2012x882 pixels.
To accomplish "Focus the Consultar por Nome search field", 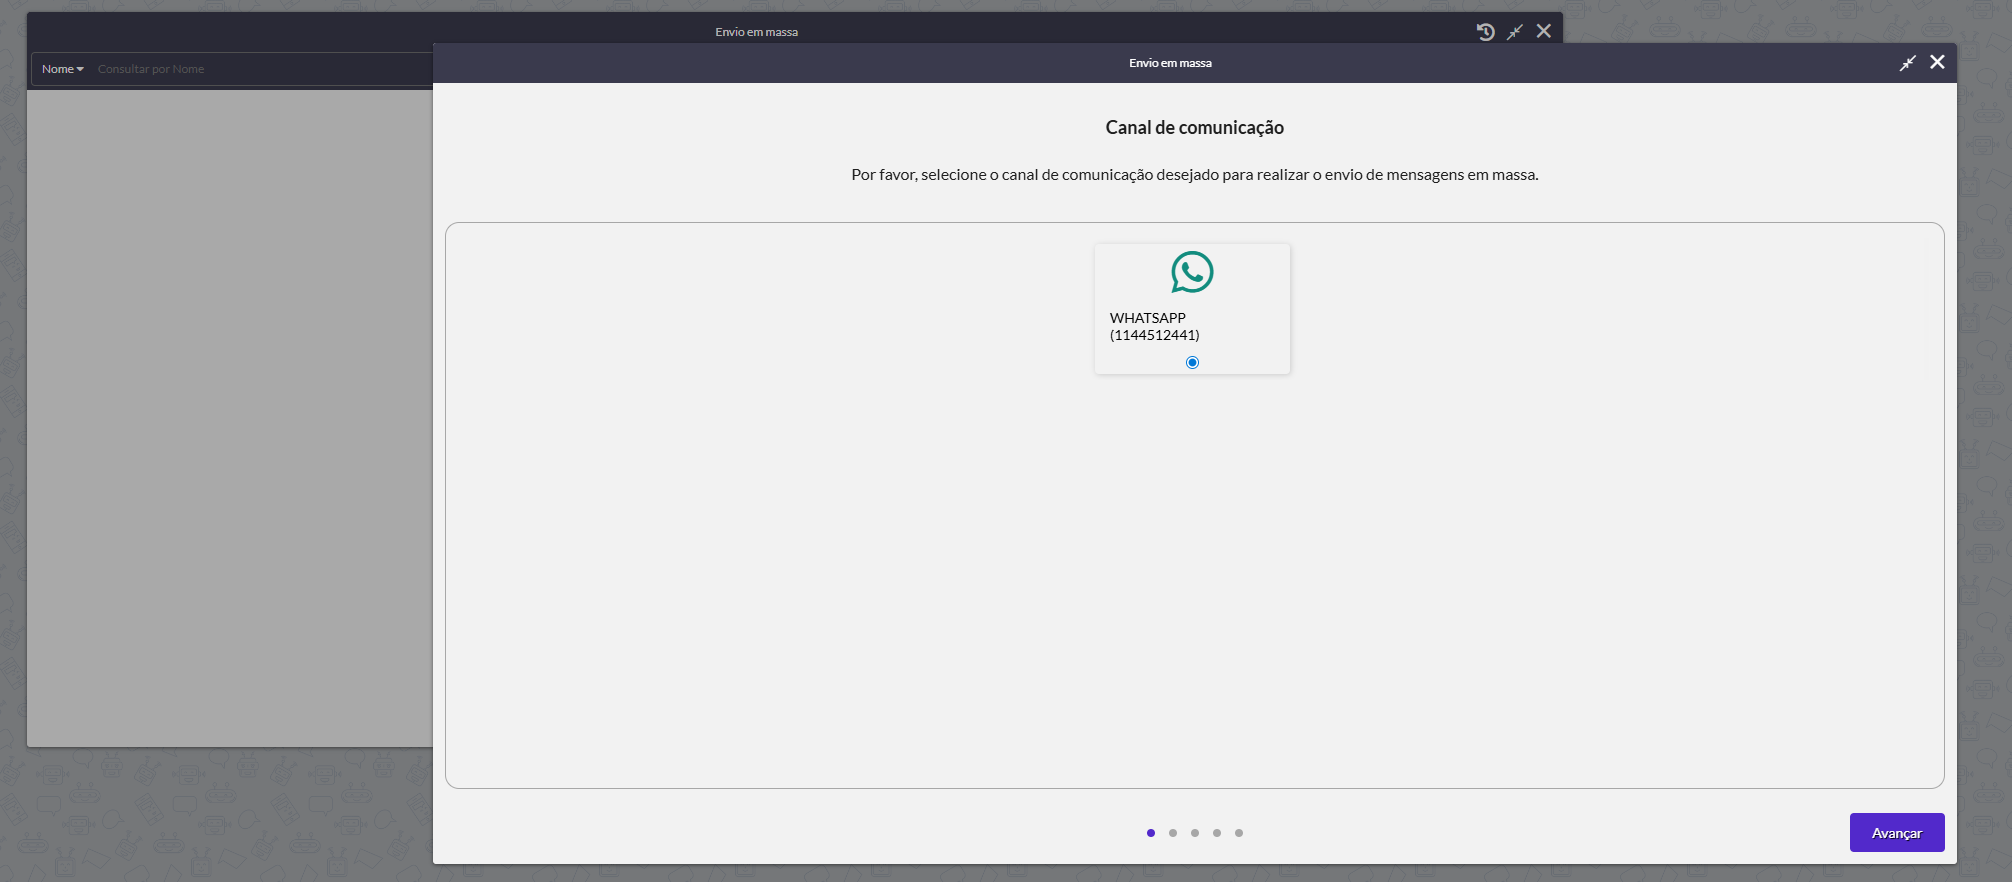I will pos(263,69).
